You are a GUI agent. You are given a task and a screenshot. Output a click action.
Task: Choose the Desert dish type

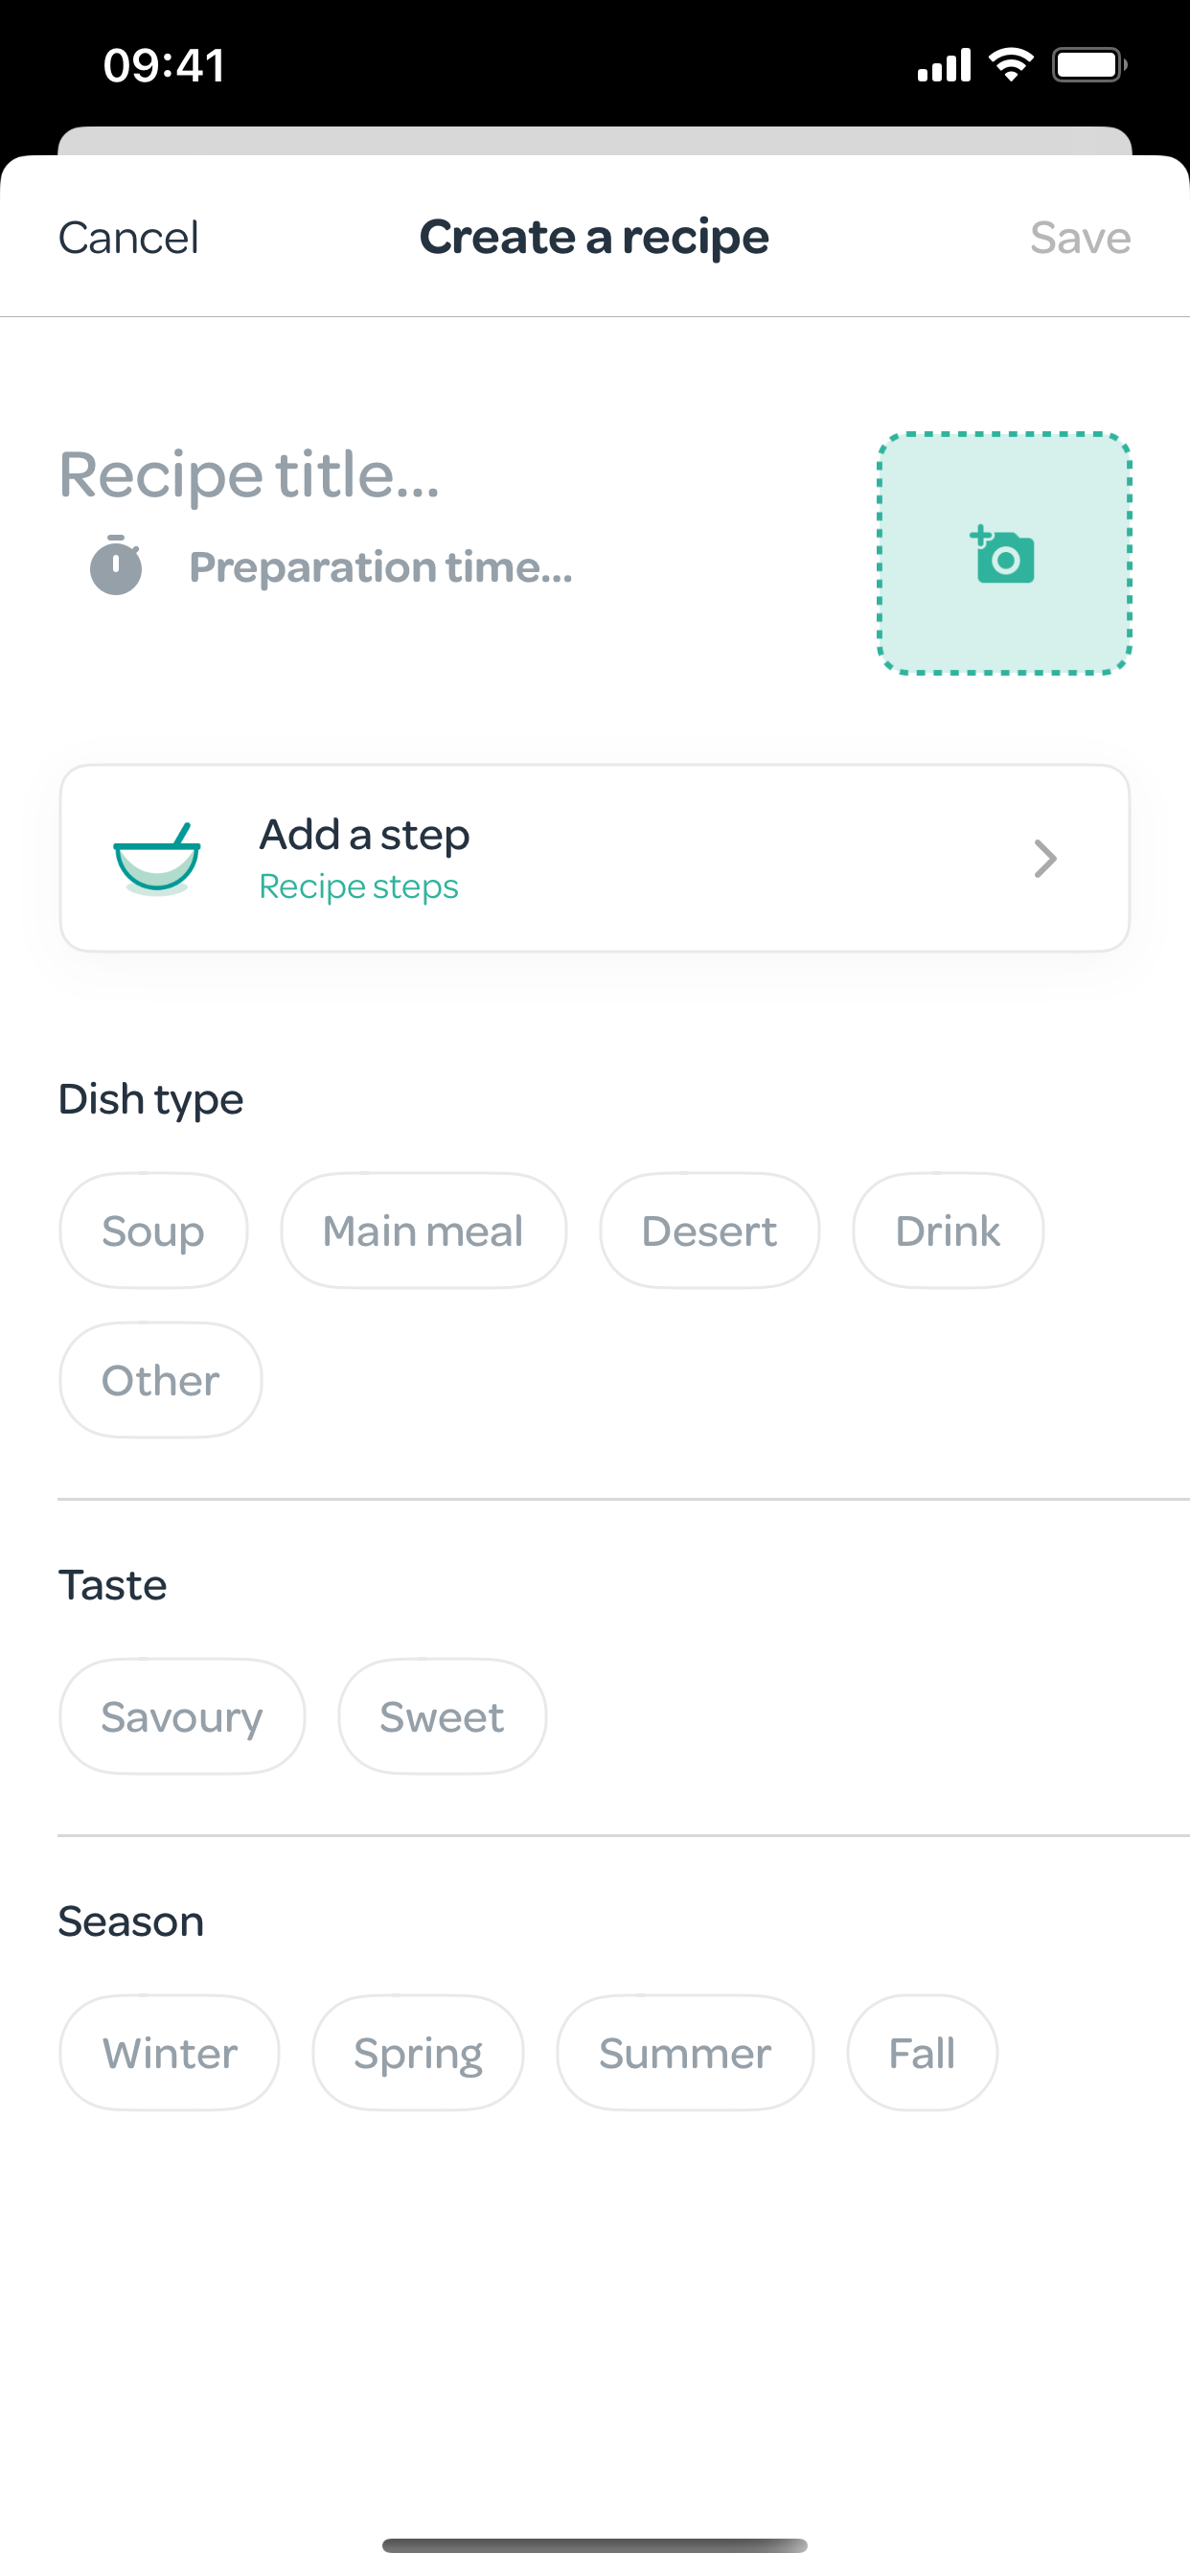tap(709, 1231)
